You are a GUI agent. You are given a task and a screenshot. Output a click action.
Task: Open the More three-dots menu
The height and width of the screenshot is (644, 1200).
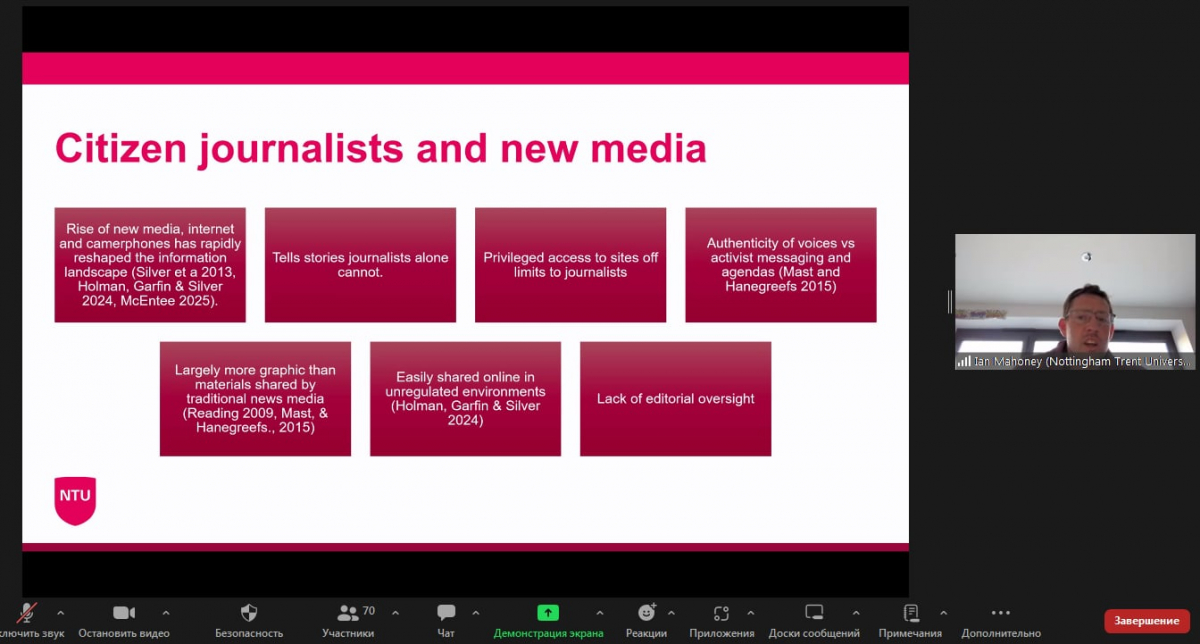[x=1000, y=613]
